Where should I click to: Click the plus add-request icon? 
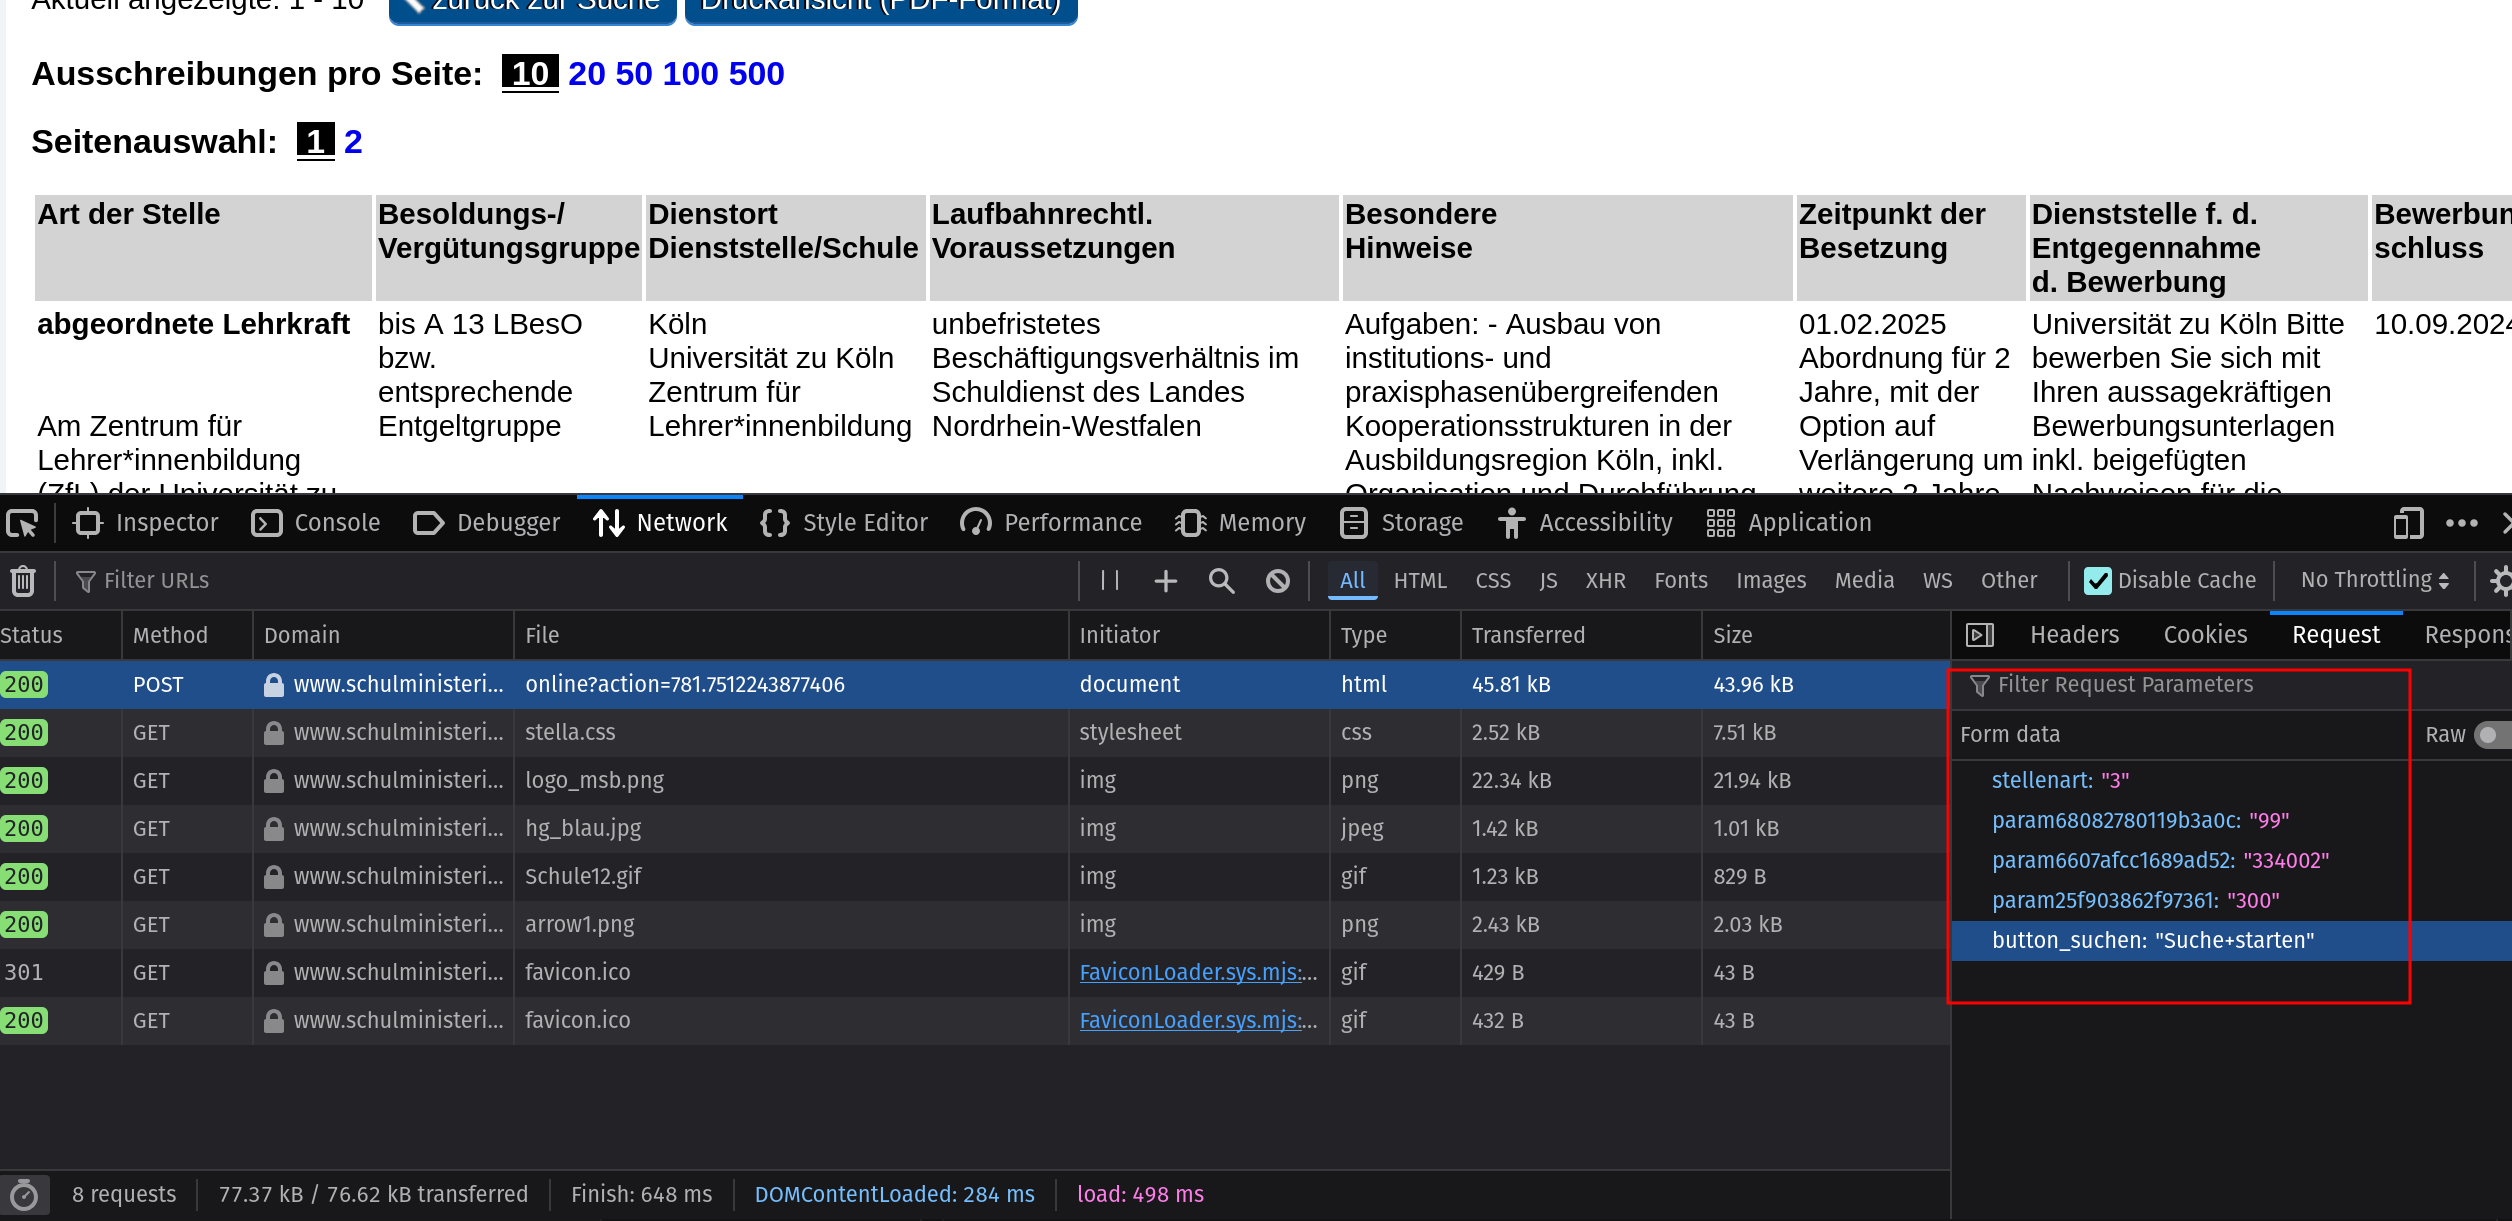pyautogui.click(x=1165, y=581)
